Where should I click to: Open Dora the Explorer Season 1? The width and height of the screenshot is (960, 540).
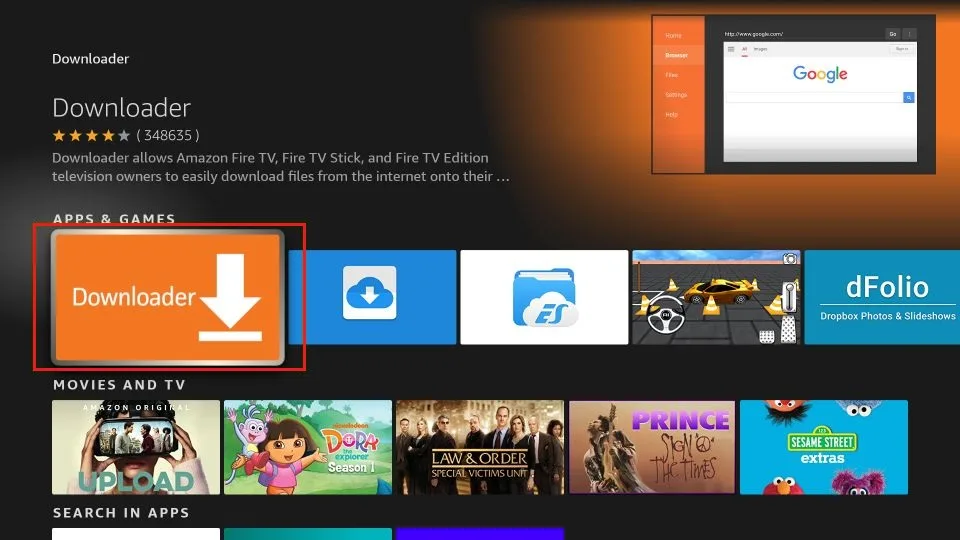(308, 447)
